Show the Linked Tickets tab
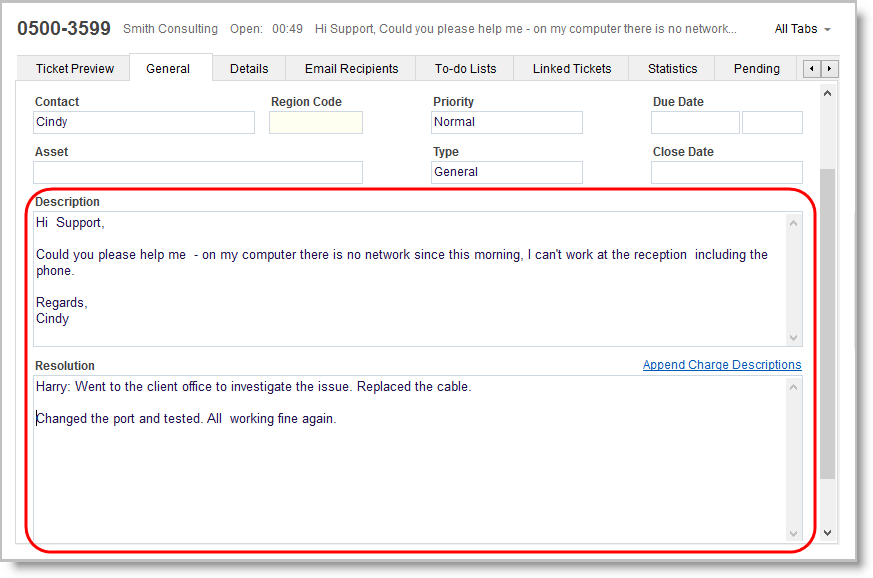Viewport: 873px width, 578px height. (x=572, y=69)
